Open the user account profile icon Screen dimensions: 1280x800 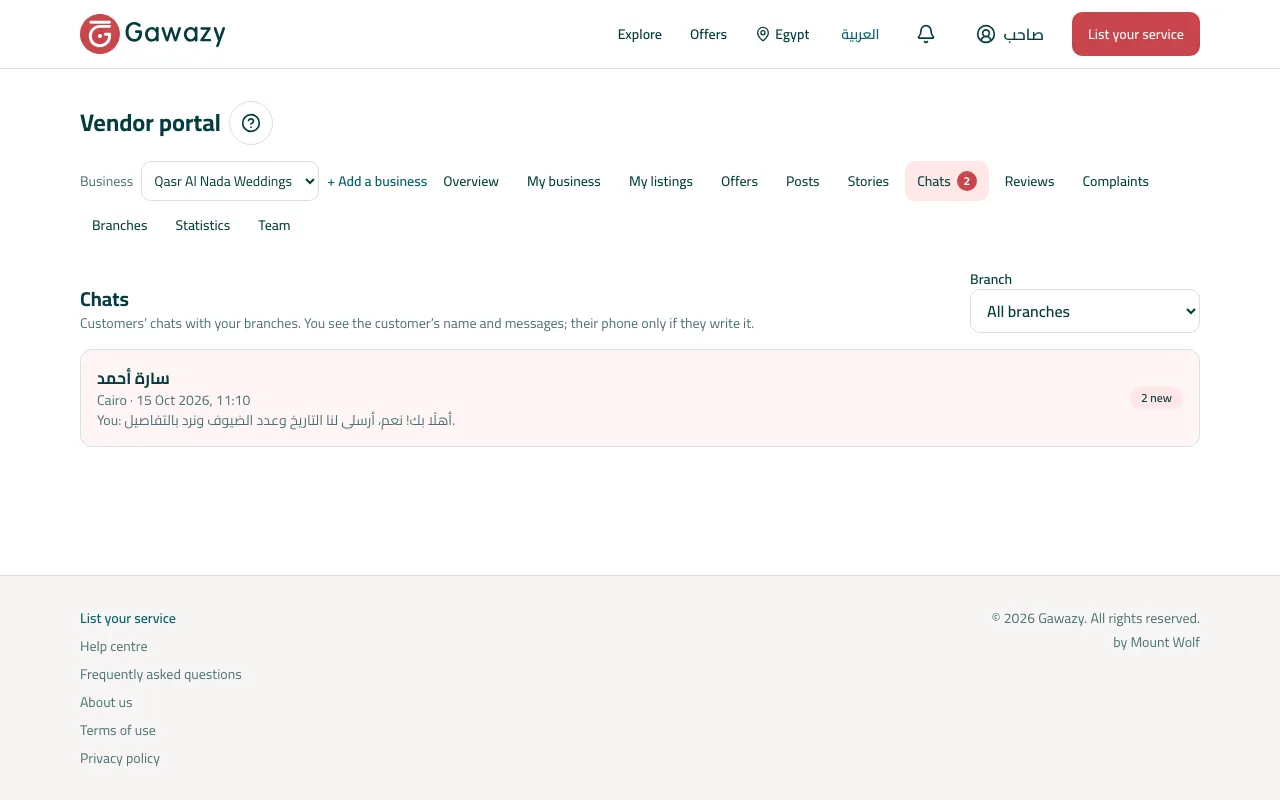pyautogui.click(x=986, y=34)
